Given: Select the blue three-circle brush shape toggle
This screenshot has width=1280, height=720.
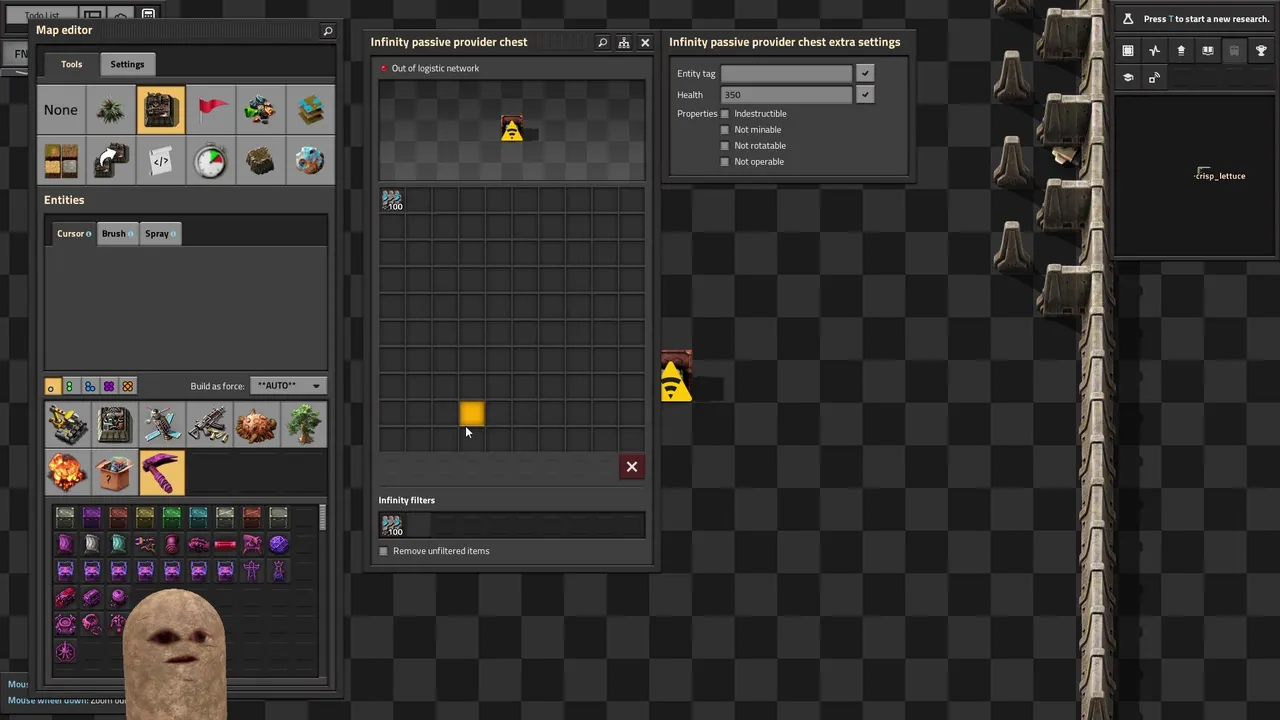Looking at the screenshot, I should coord(89,386).
